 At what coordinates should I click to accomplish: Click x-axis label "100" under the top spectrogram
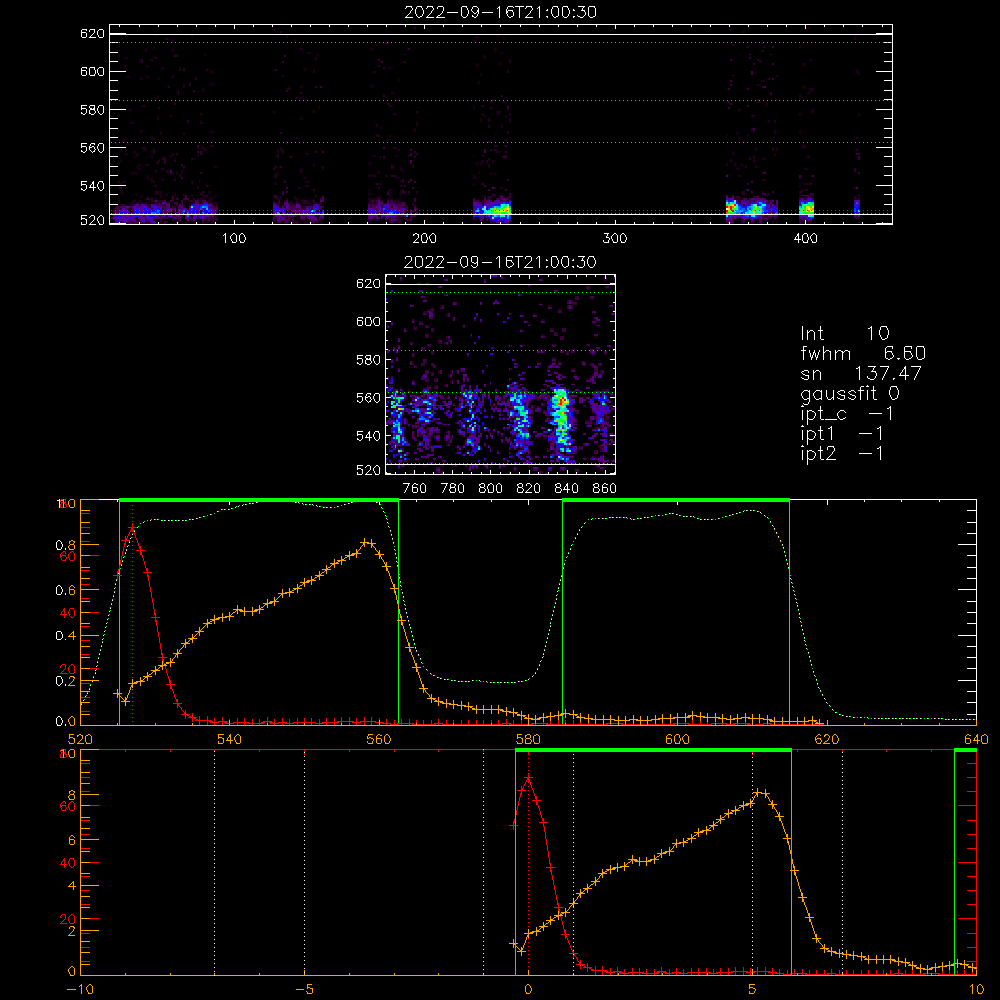pyautogui.click(x=234, y=238)
